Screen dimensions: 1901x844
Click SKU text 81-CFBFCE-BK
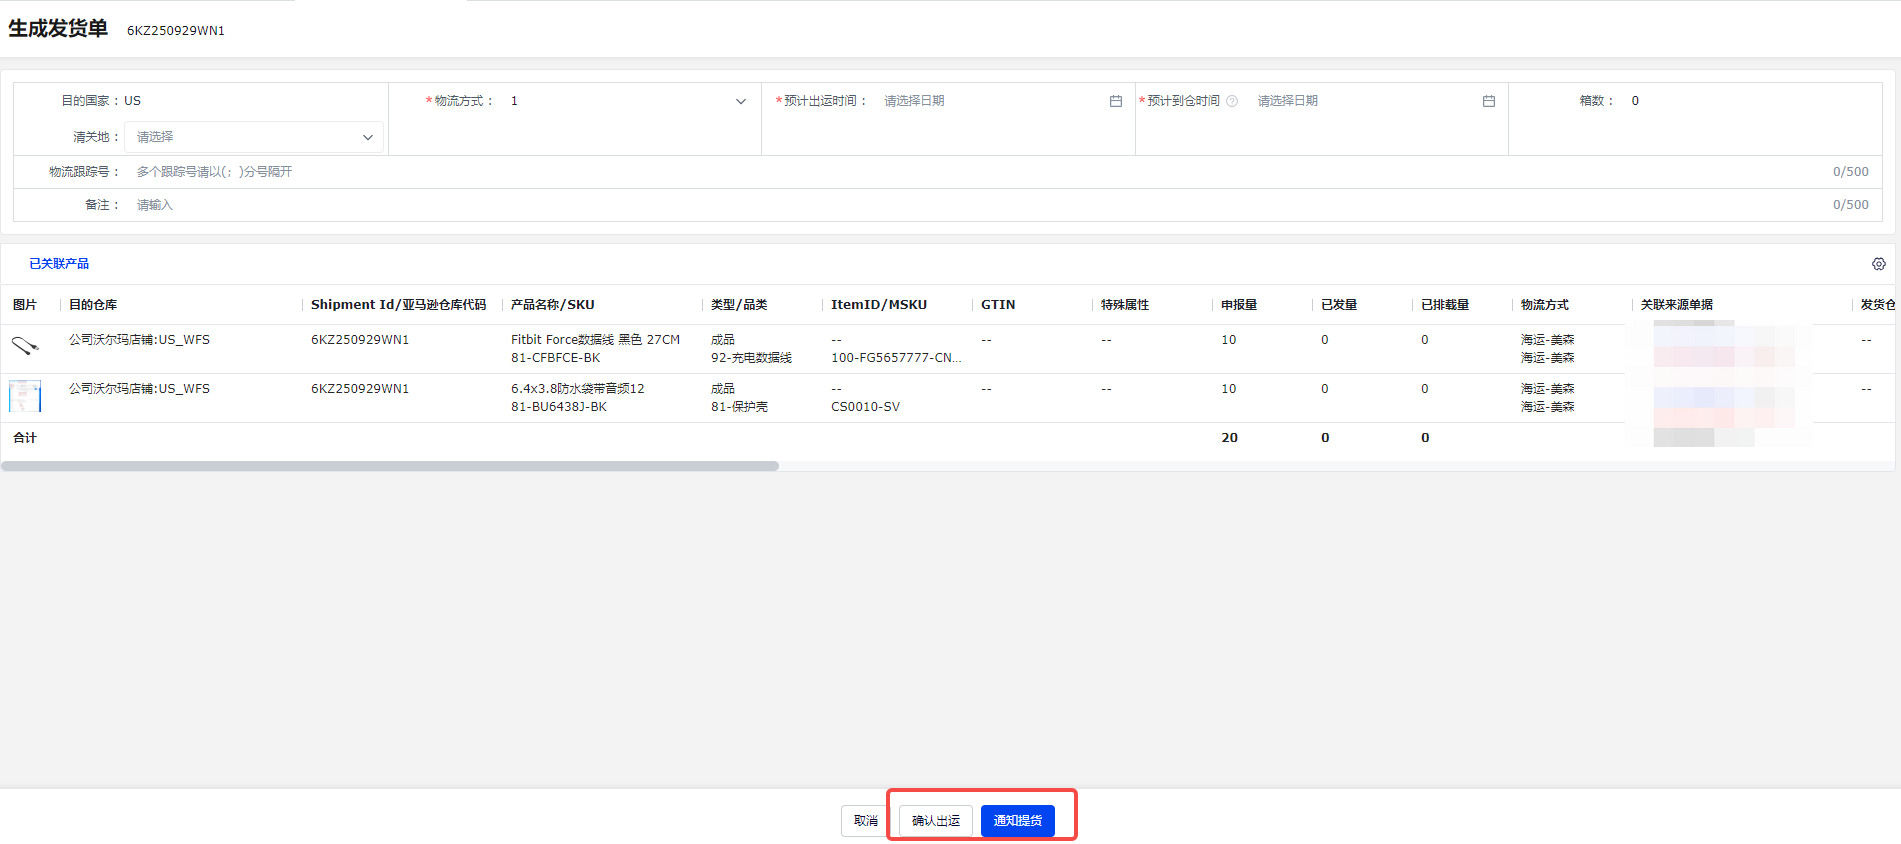coord(556,358)
